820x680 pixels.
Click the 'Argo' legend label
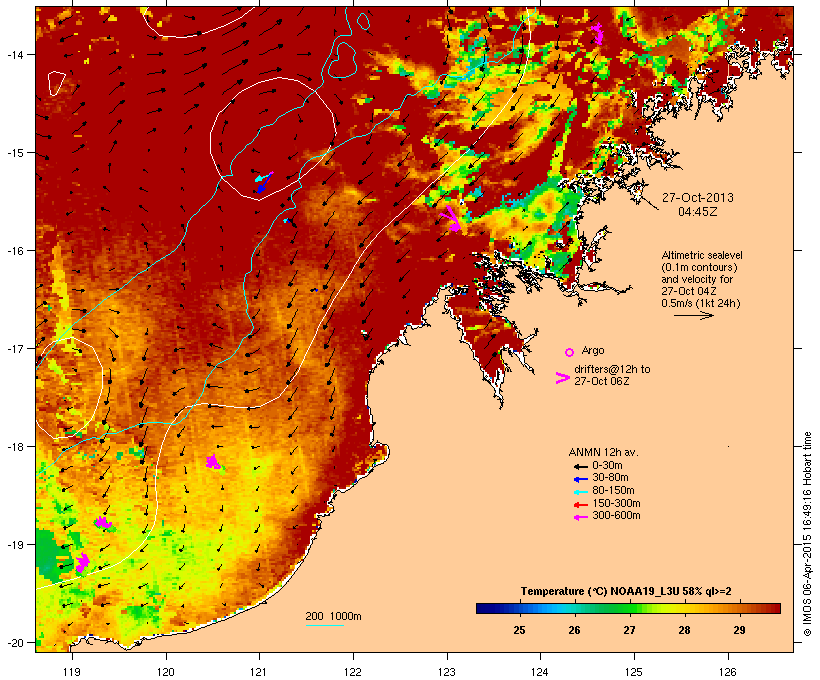[x=593, y=350]
